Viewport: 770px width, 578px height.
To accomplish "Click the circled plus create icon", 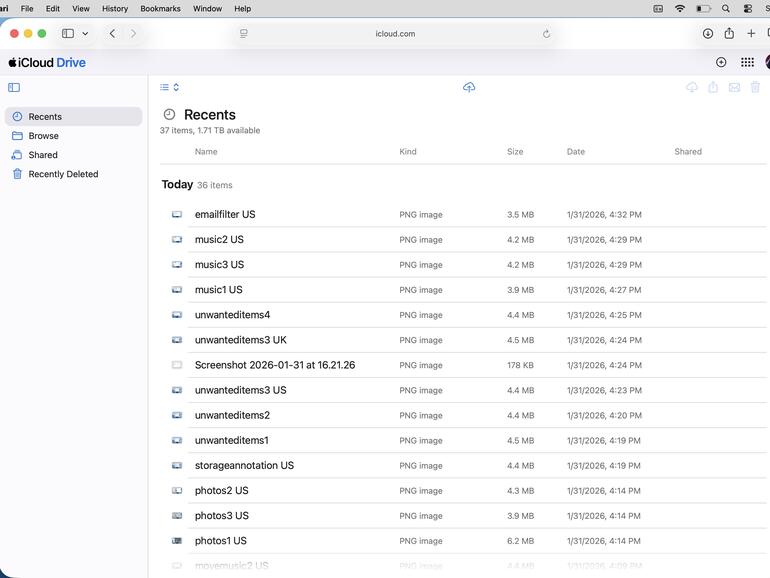I will tap(721, 62).
